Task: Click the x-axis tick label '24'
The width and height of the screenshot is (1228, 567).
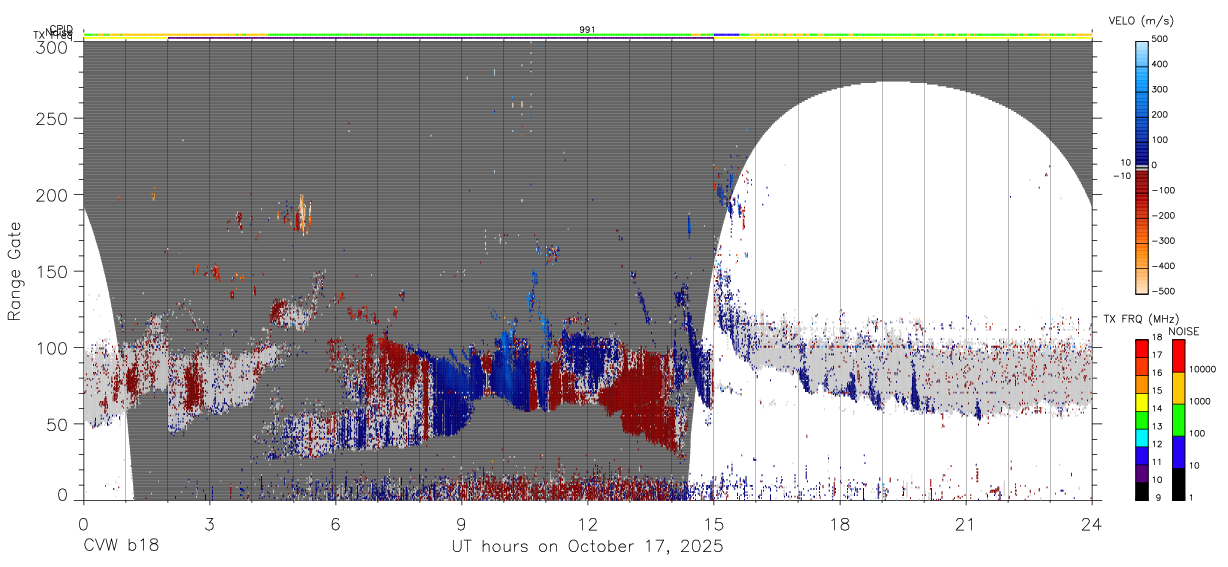Action: coord(1091,523)
